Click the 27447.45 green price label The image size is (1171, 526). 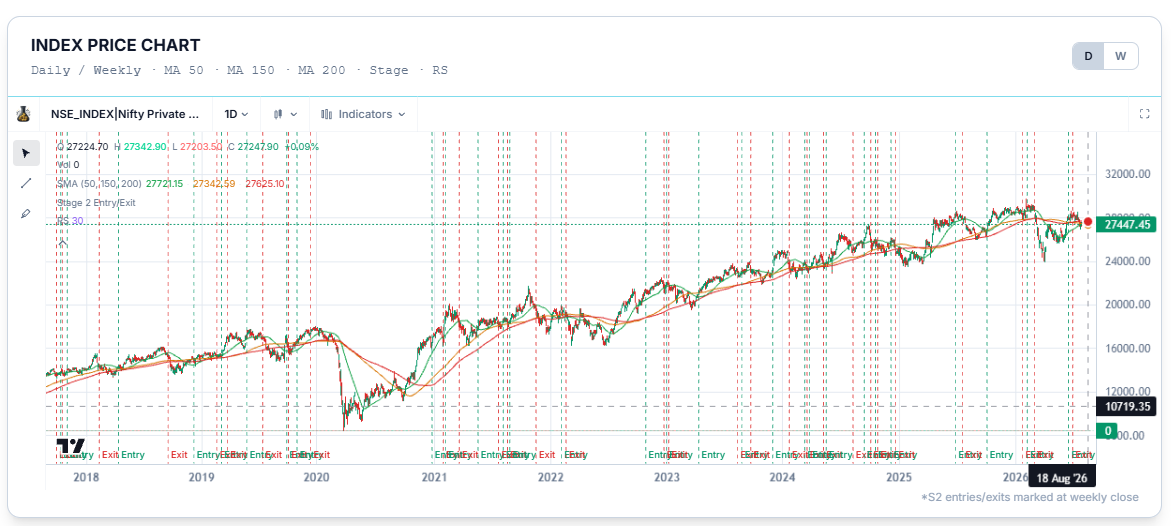1126,223
